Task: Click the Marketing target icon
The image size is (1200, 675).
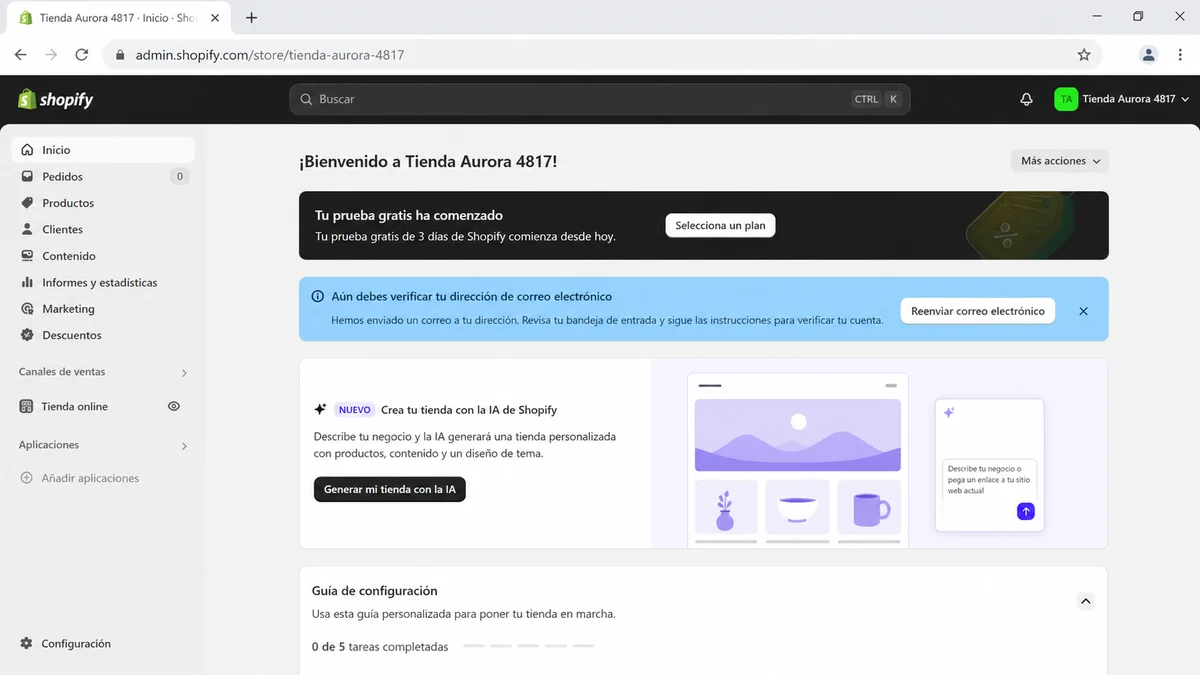Action: (x=27, y=309)
